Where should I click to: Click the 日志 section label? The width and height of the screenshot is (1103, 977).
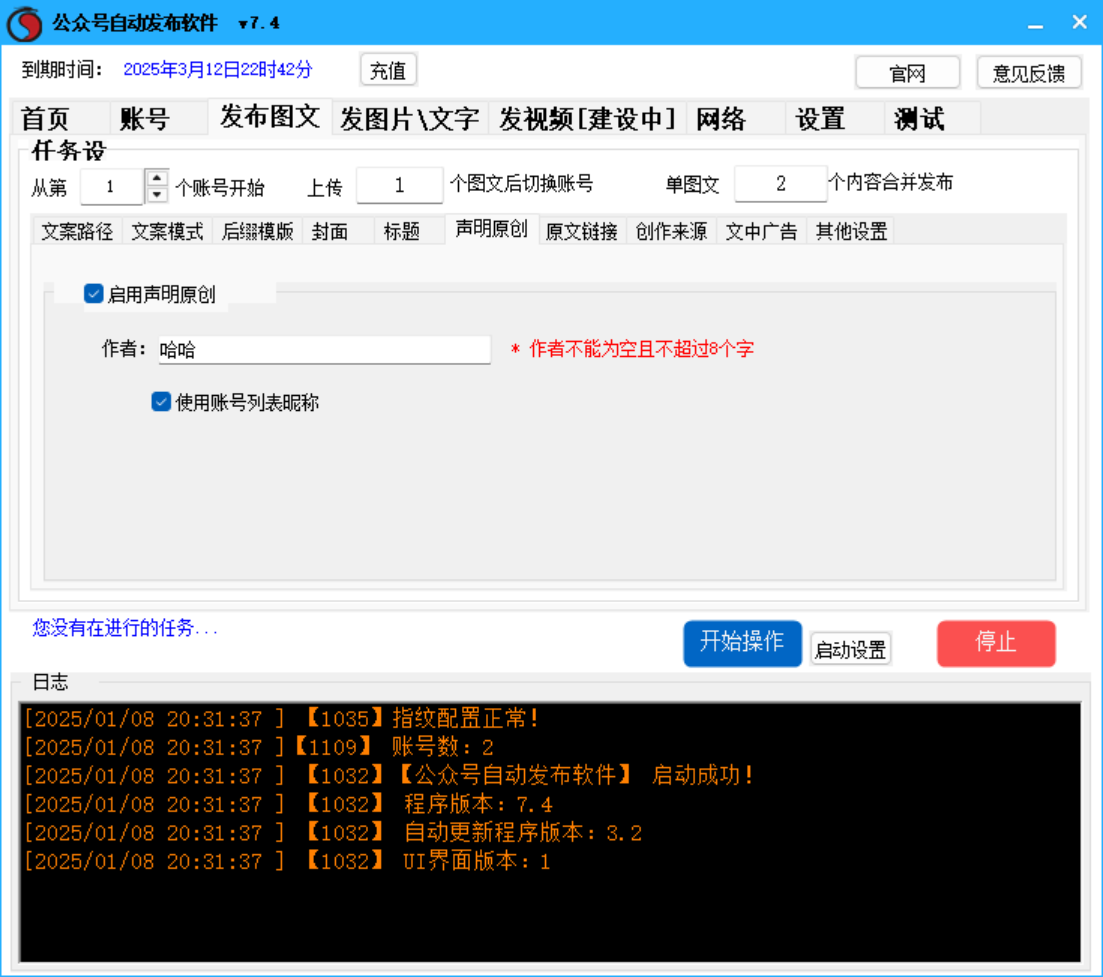pyautogui.click(x=51, y=682)
